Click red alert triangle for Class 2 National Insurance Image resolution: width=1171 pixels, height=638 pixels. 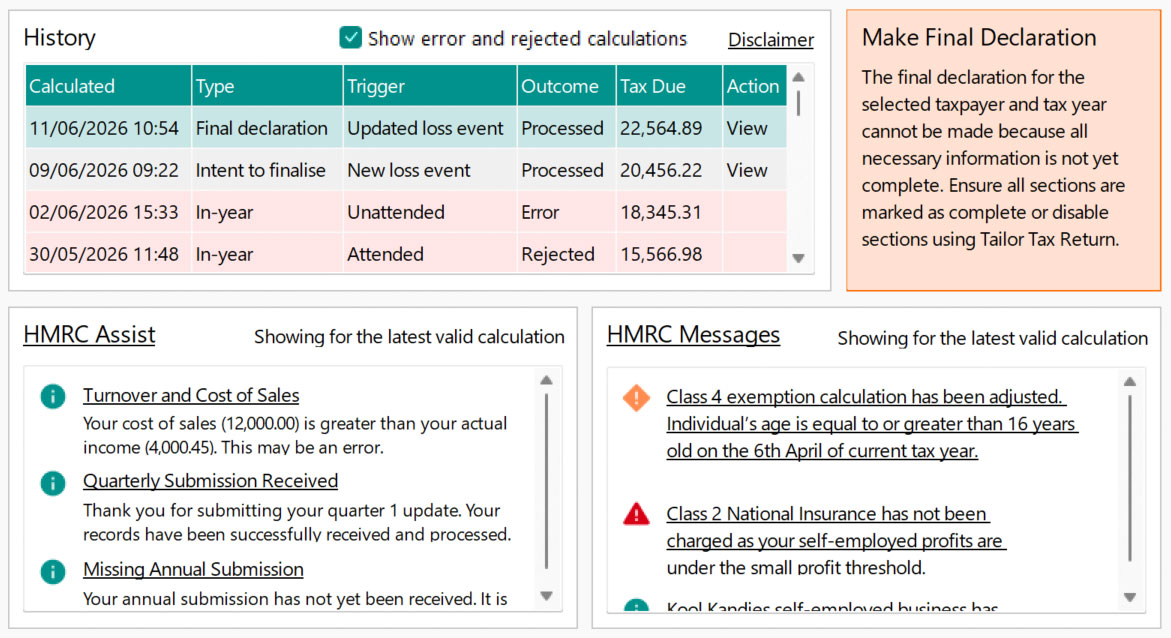tap(636, 514)
